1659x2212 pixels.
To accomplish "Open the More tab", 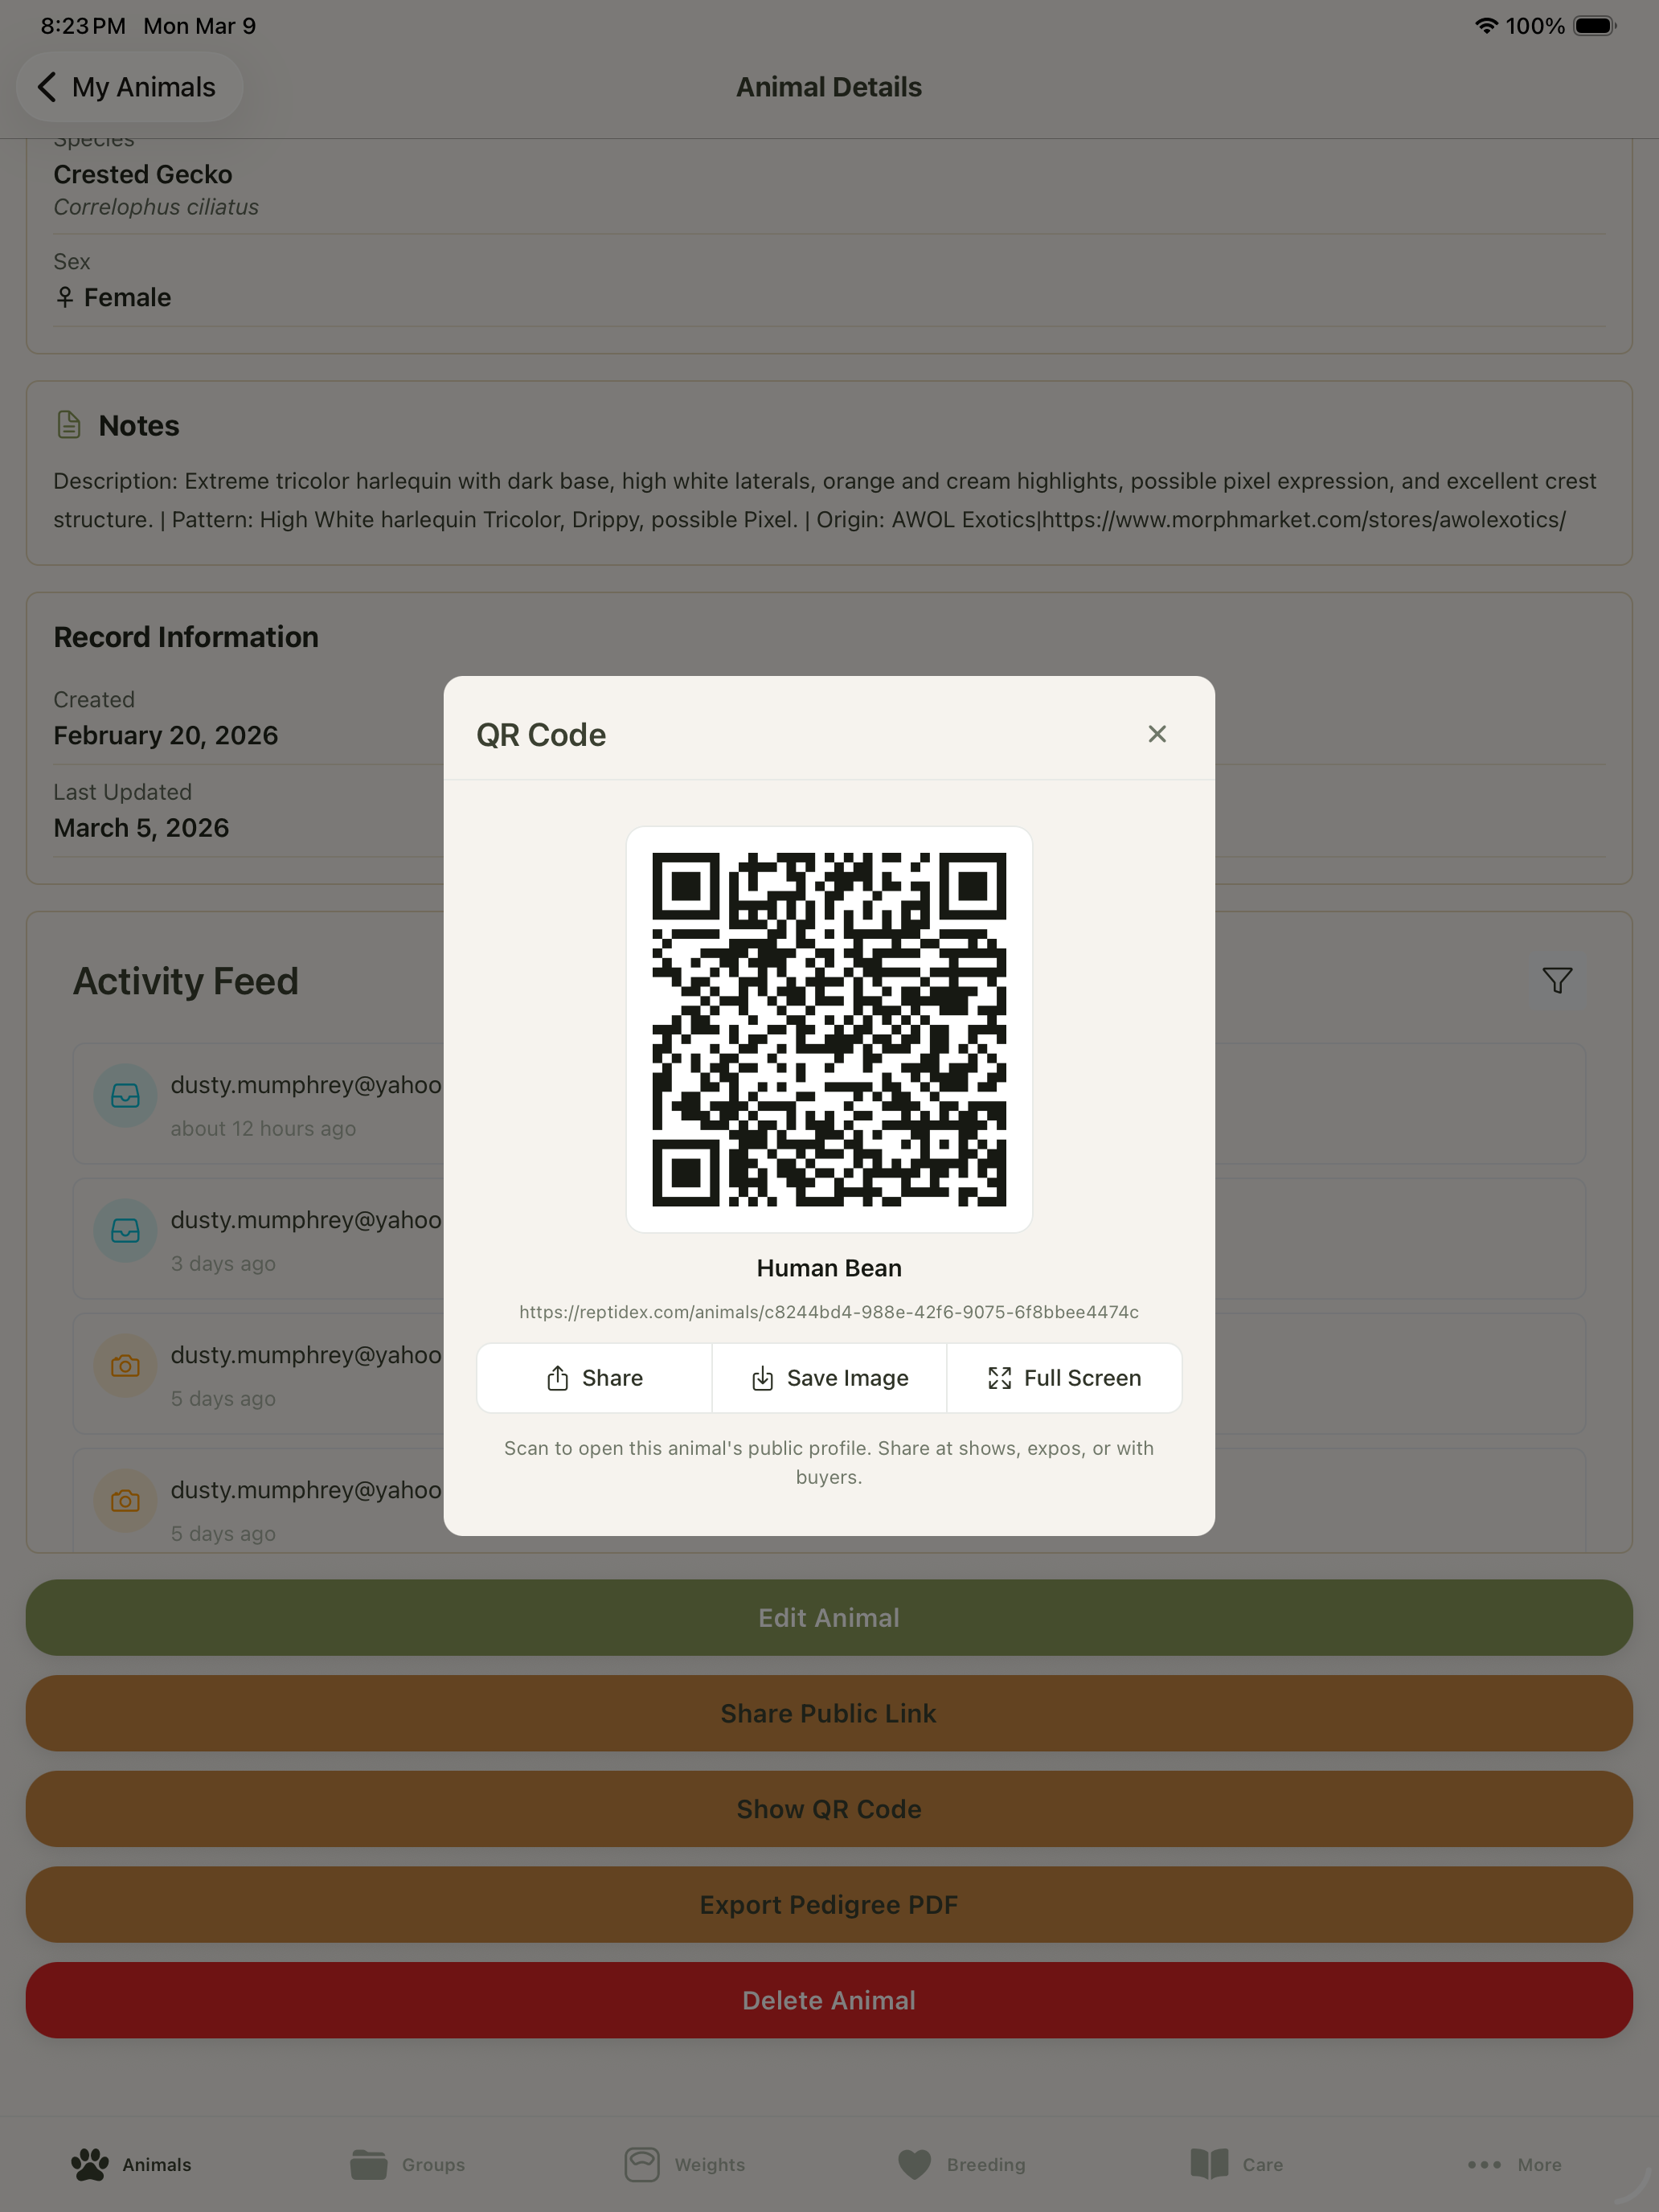I will click(1514, 2164).
